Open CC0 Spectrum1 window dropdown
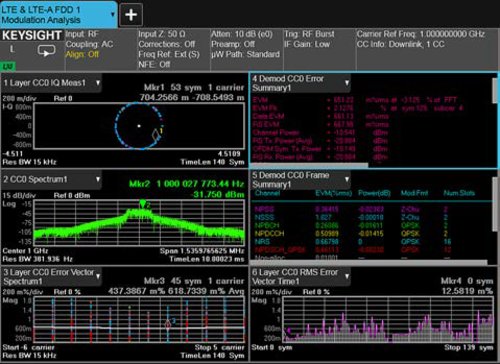Screen dimensions: 500x364 [98, 179]
